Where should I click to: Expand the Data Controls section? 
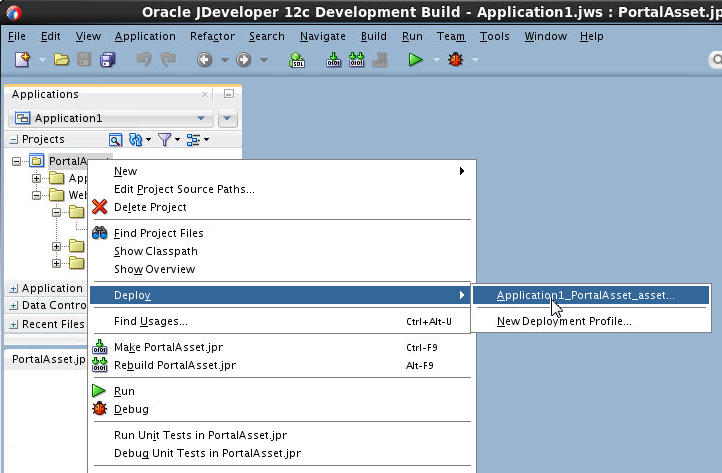[14, 305]
